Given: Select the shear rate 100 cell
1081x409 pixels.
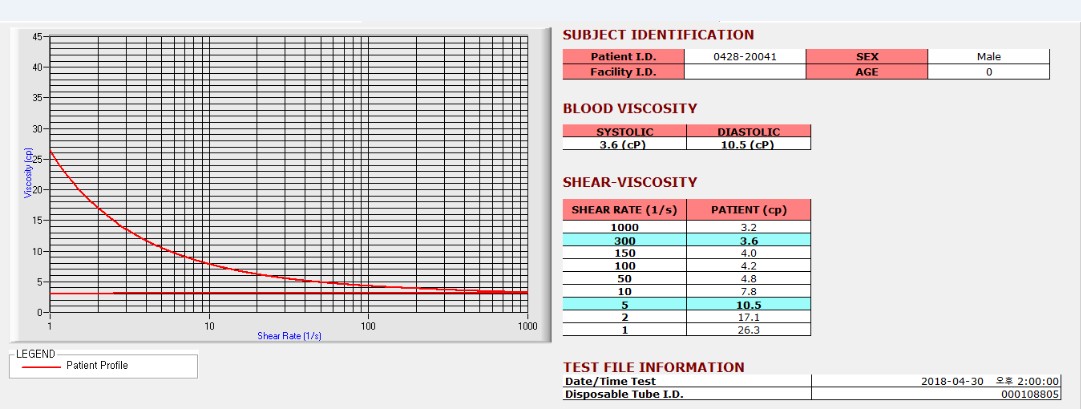Looking at the screenshot, I should pyautogui.click(x=625, y=266).
